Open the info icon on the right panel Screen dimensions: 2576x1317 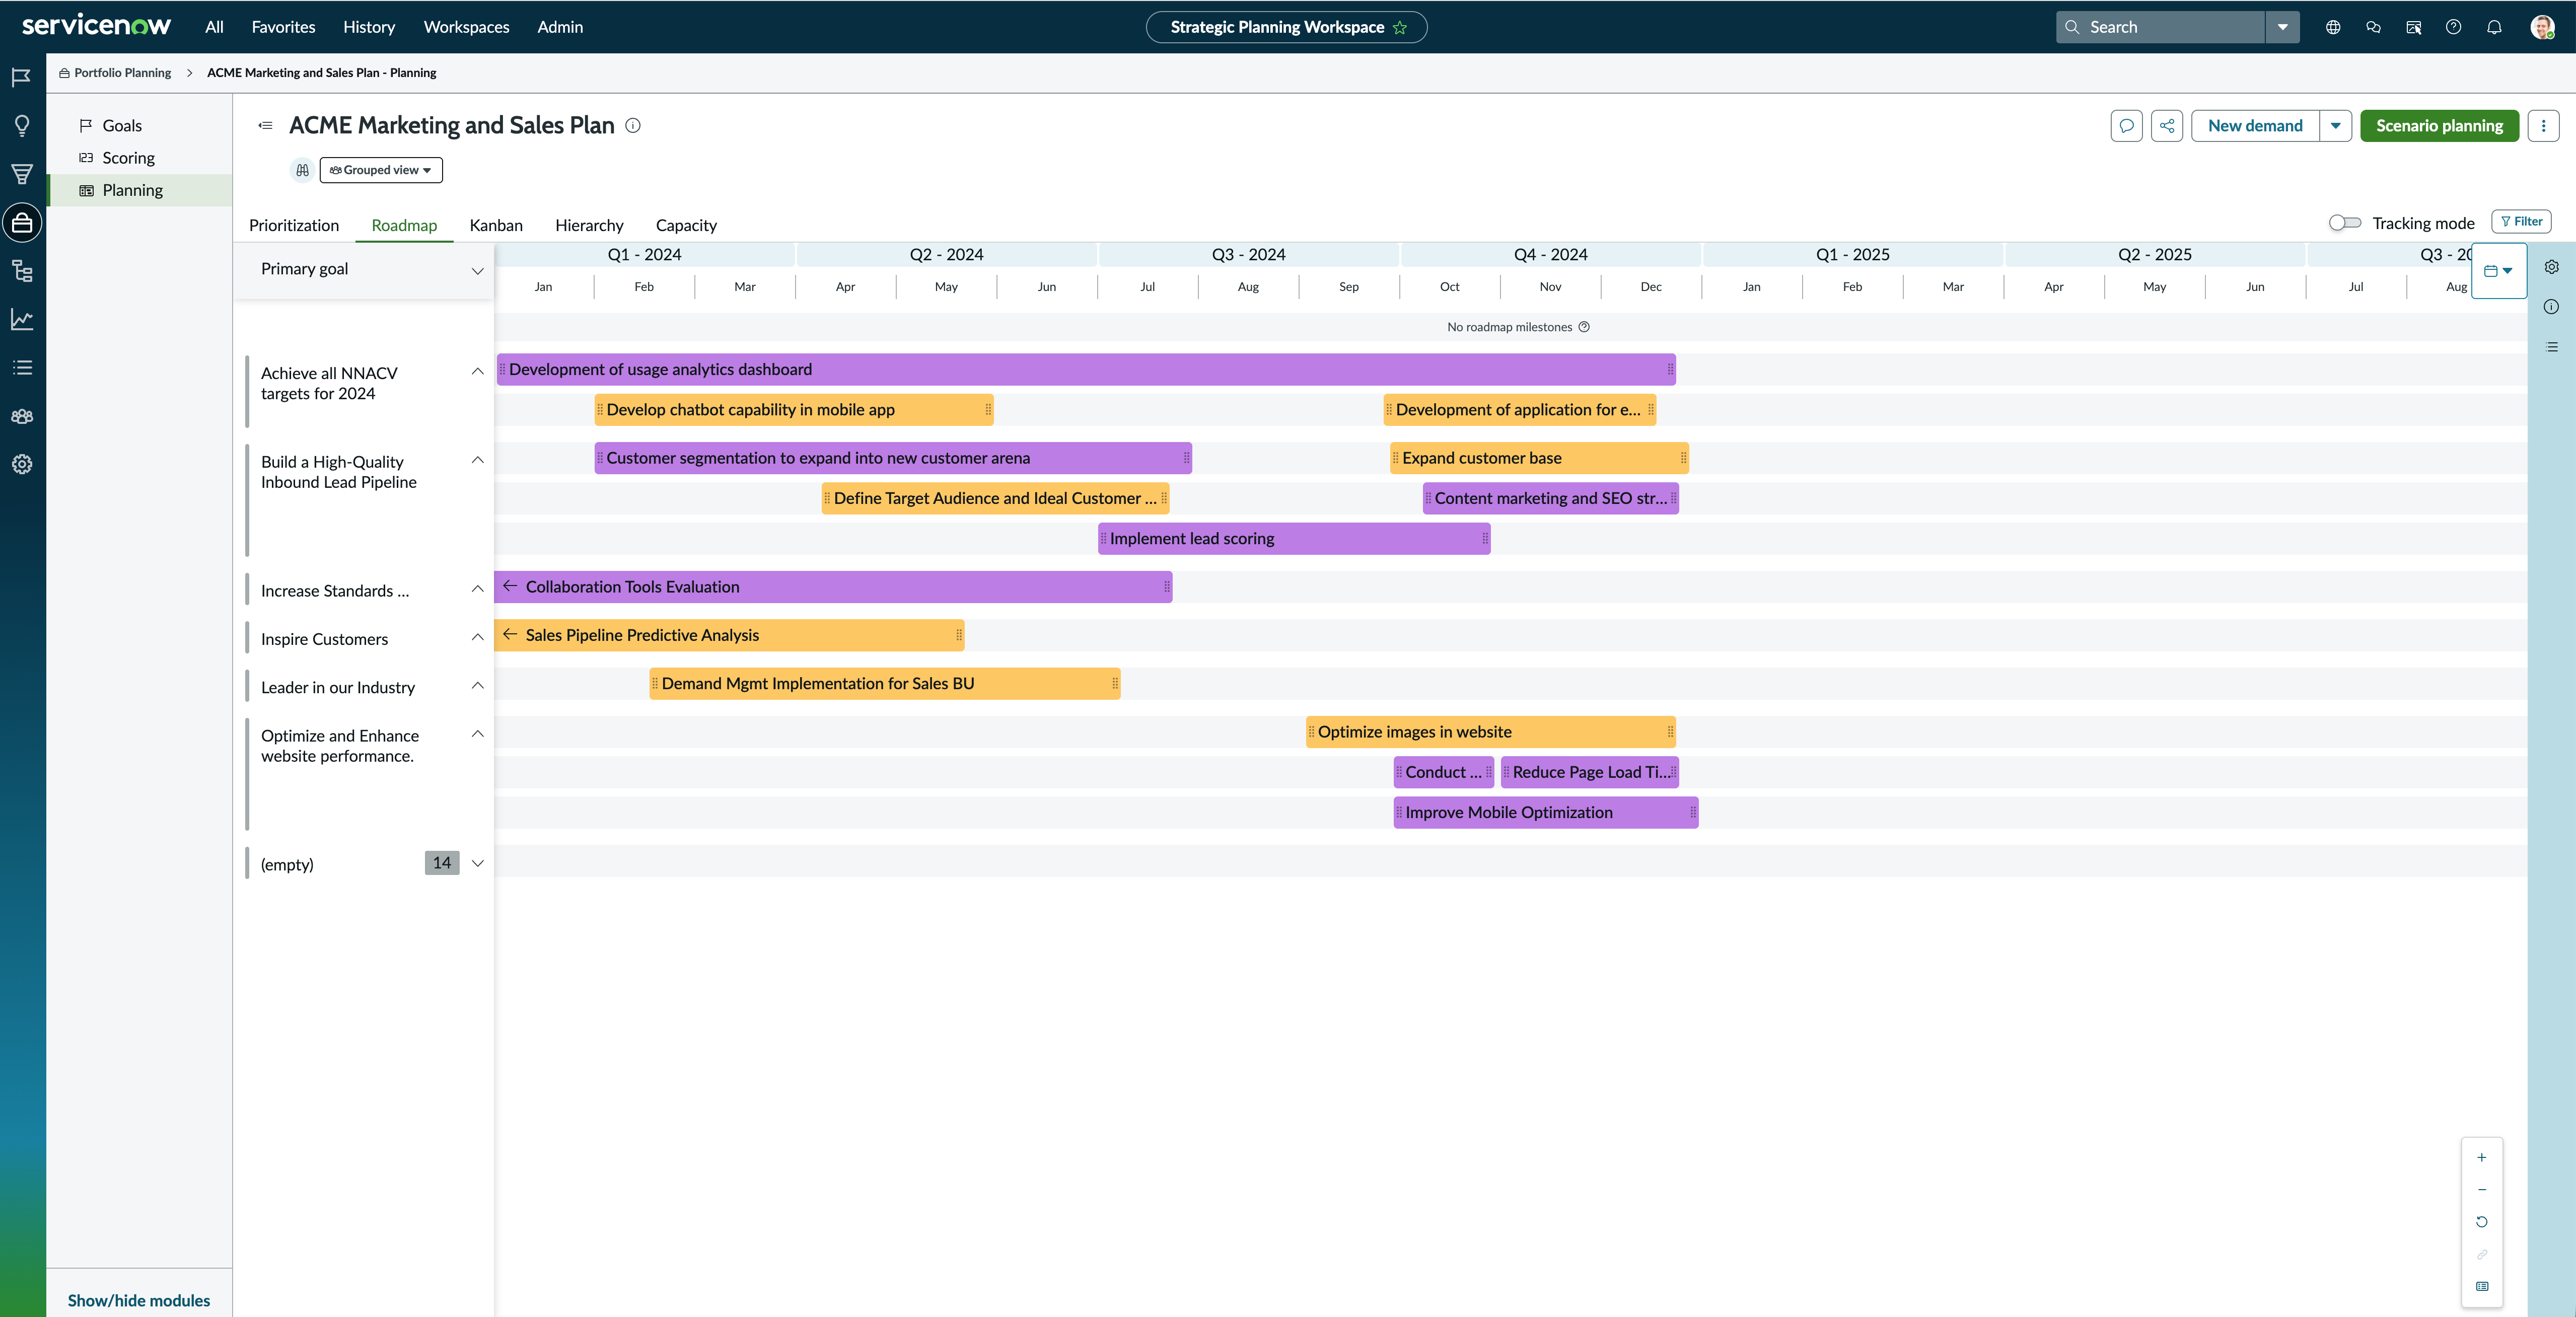point(2552,307)
